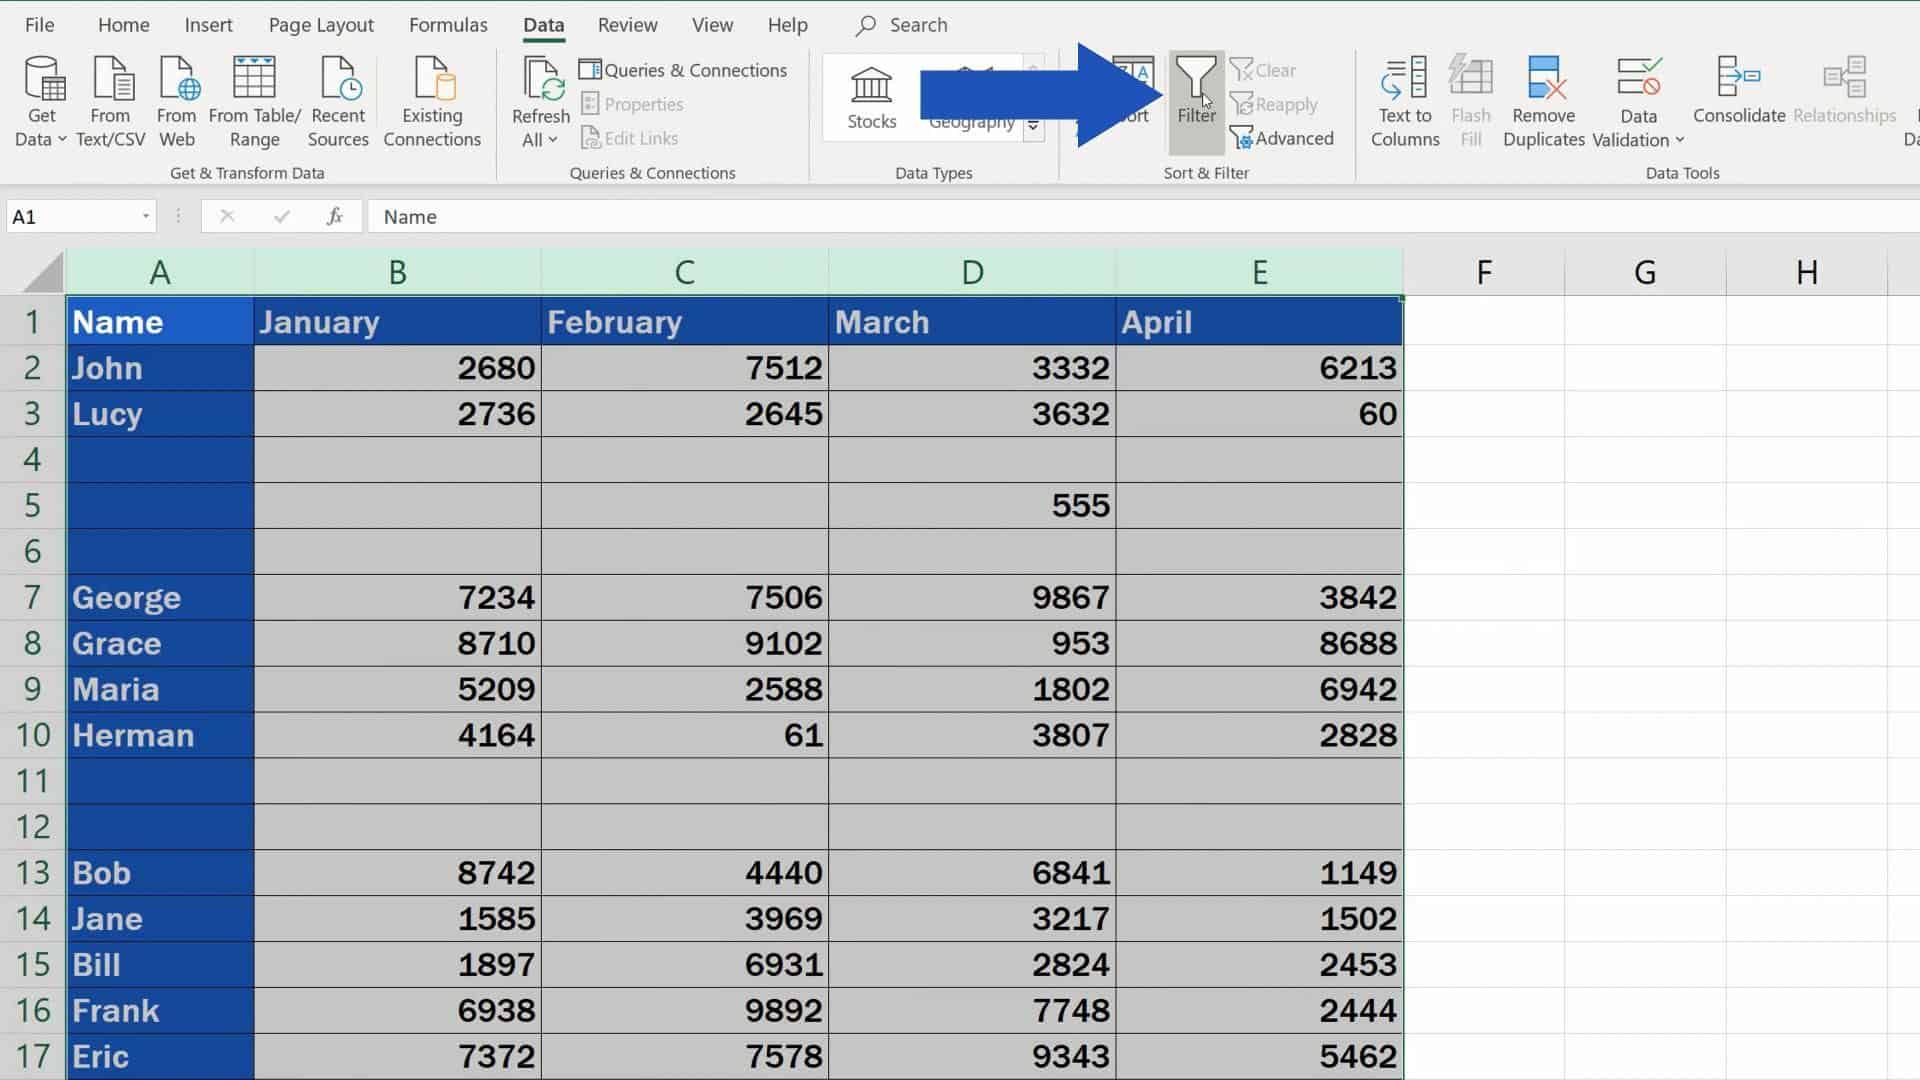Click the Name input field cell A1
The width and height of the screenshot is (1920, 1080).
(x=158, y=322)
